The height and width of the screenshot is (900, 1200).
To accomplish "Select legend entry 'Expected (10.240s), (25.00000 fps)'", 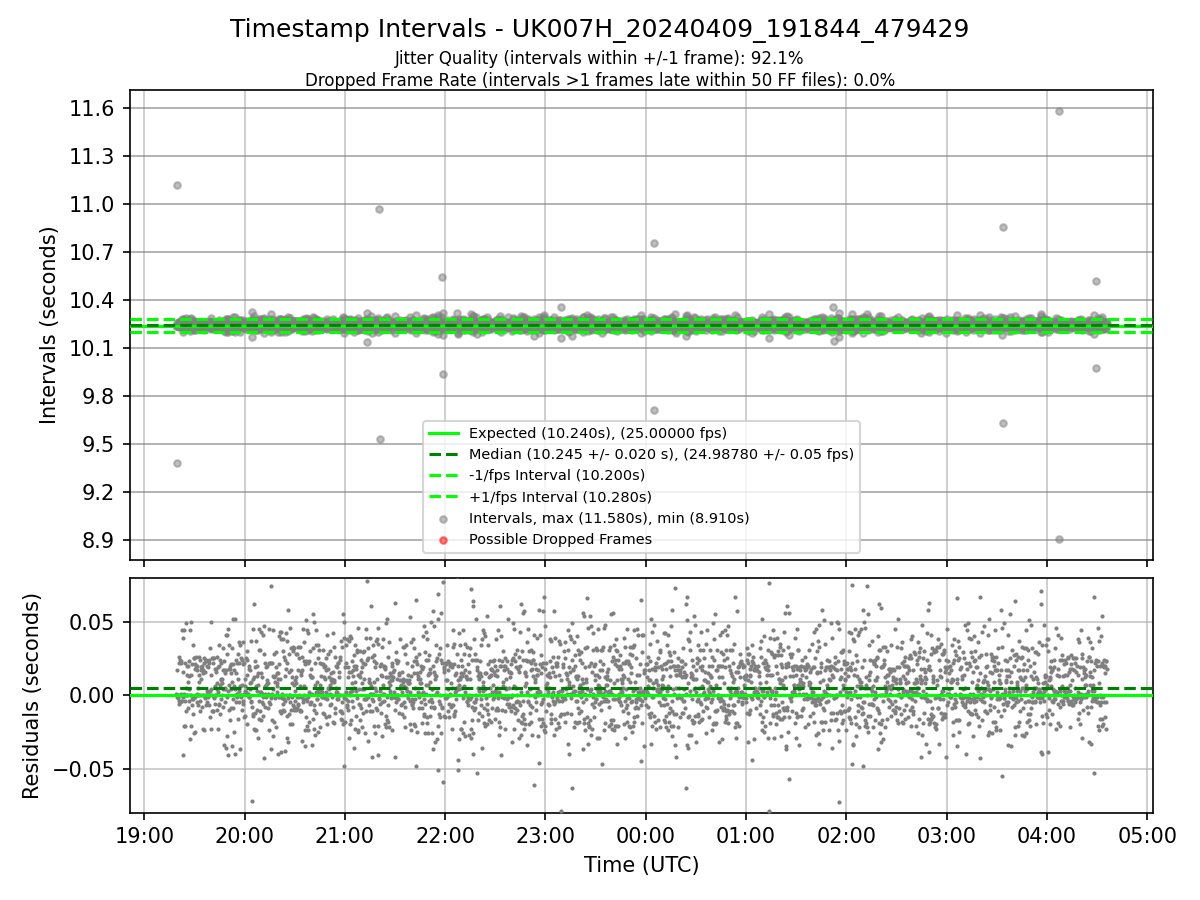I will pyautogui.click(x=597, y=433).
